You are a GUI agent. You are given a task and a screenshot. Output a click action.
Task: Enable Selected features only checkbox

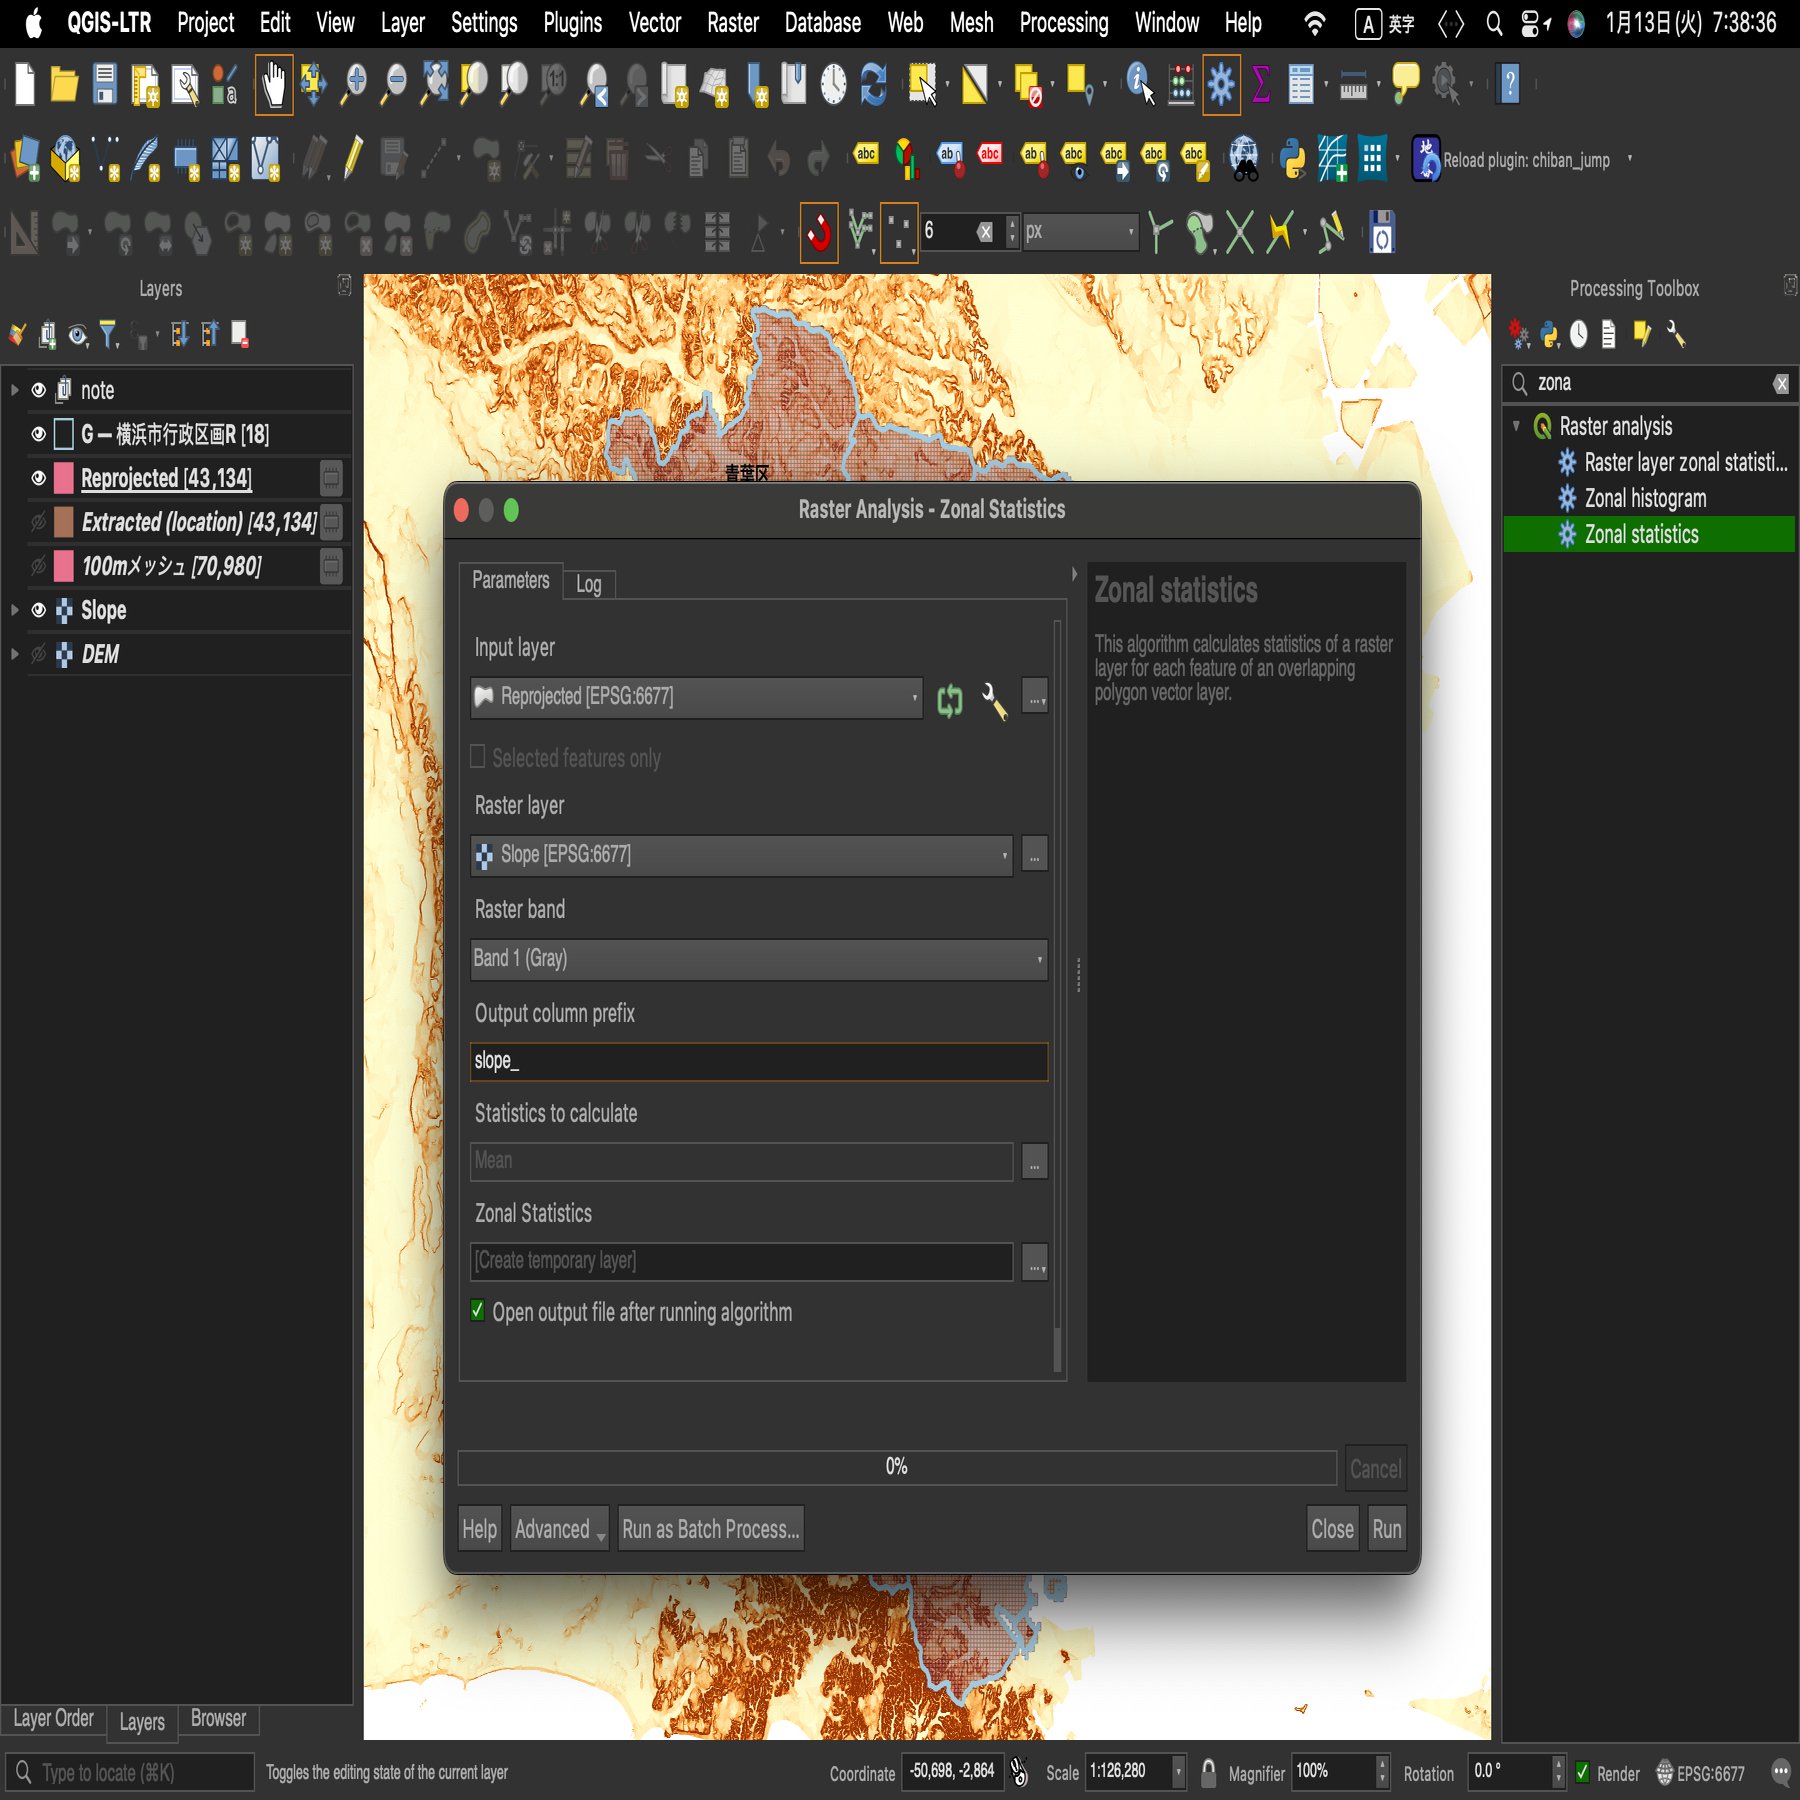click(478, 757)
